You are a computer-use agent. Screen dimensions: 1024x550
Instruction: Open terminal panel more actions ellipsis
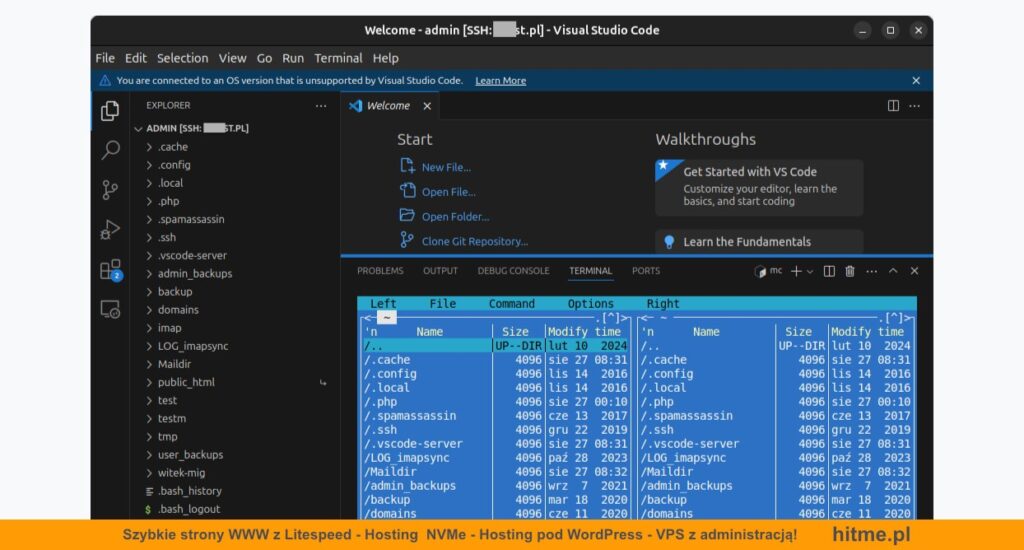tap(871, 271)
